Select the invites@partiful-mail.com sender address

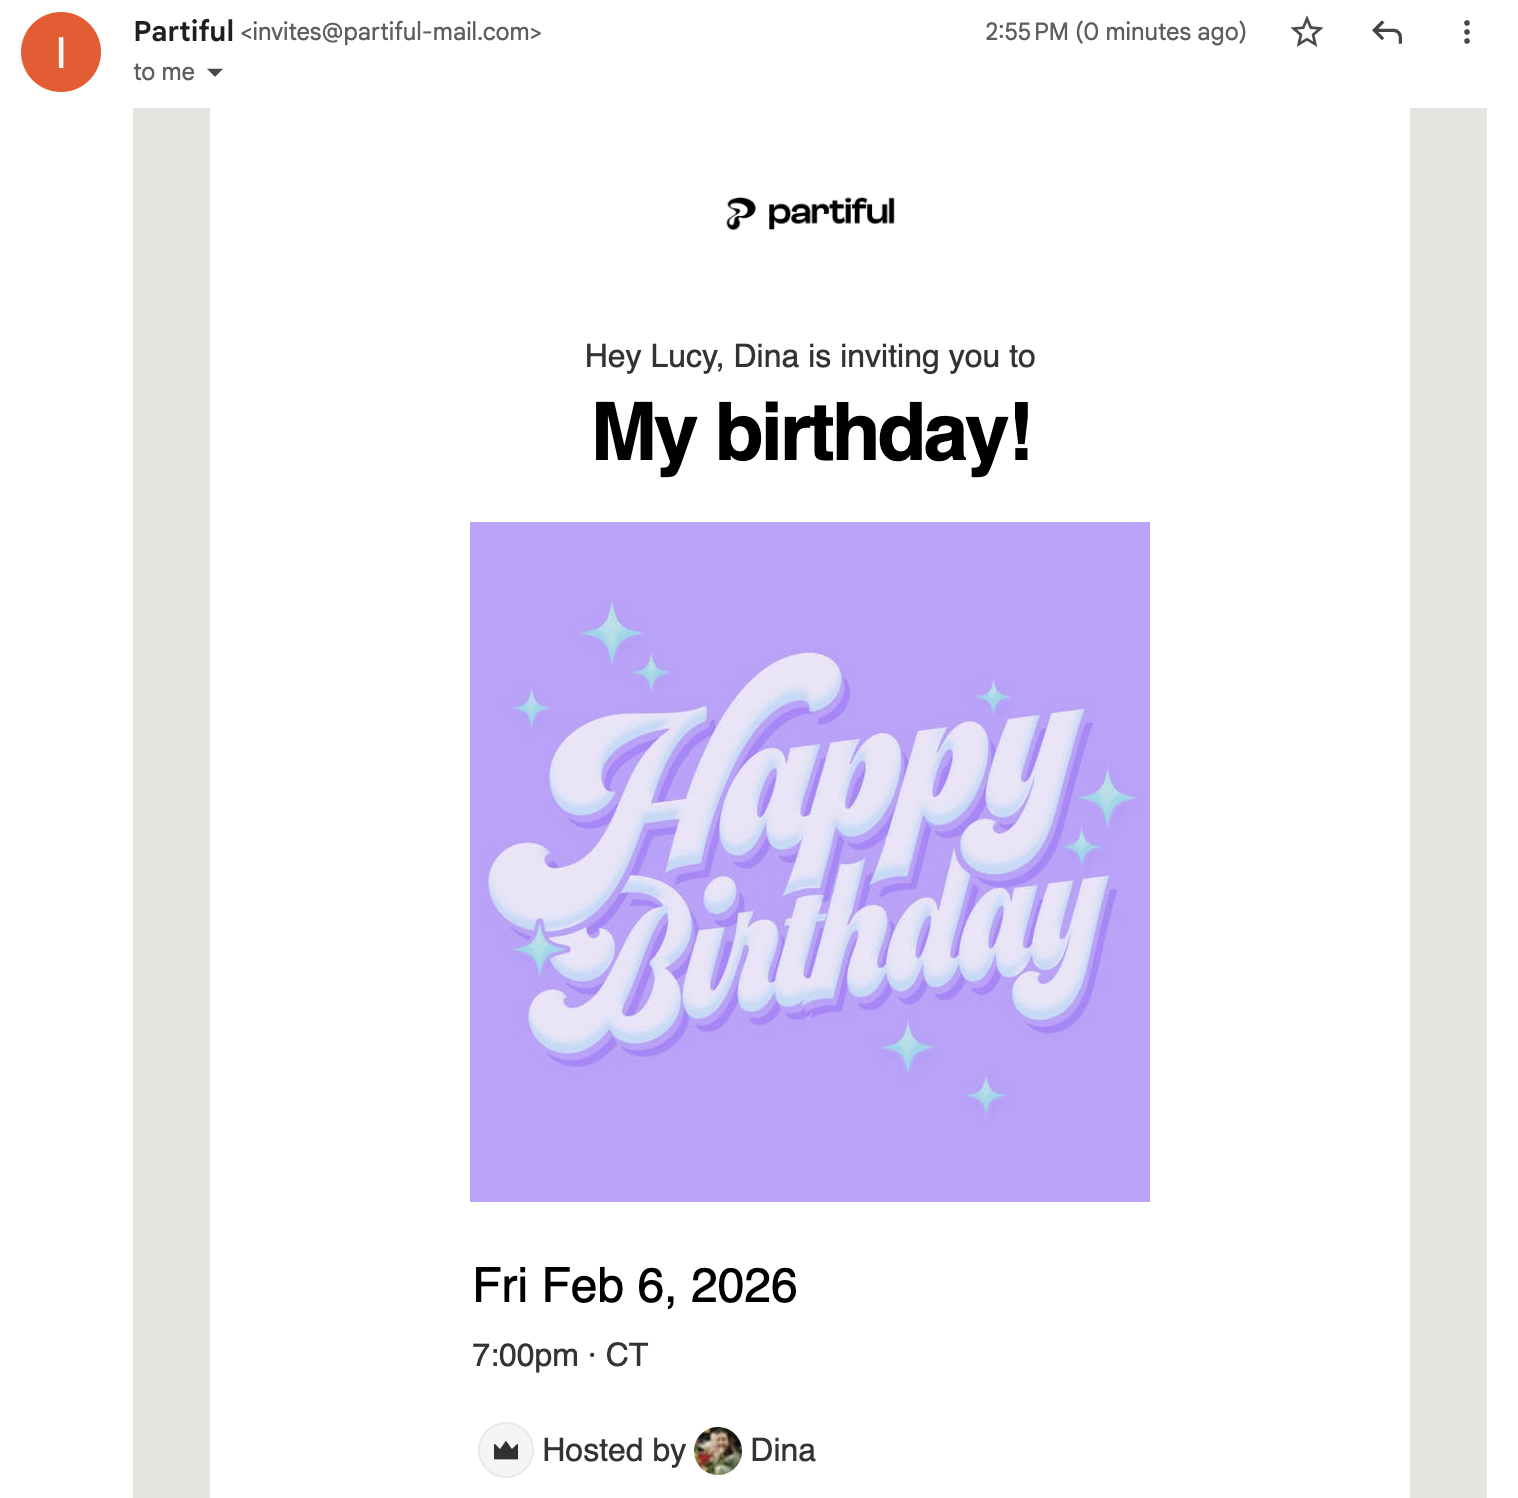pos(391,33)
